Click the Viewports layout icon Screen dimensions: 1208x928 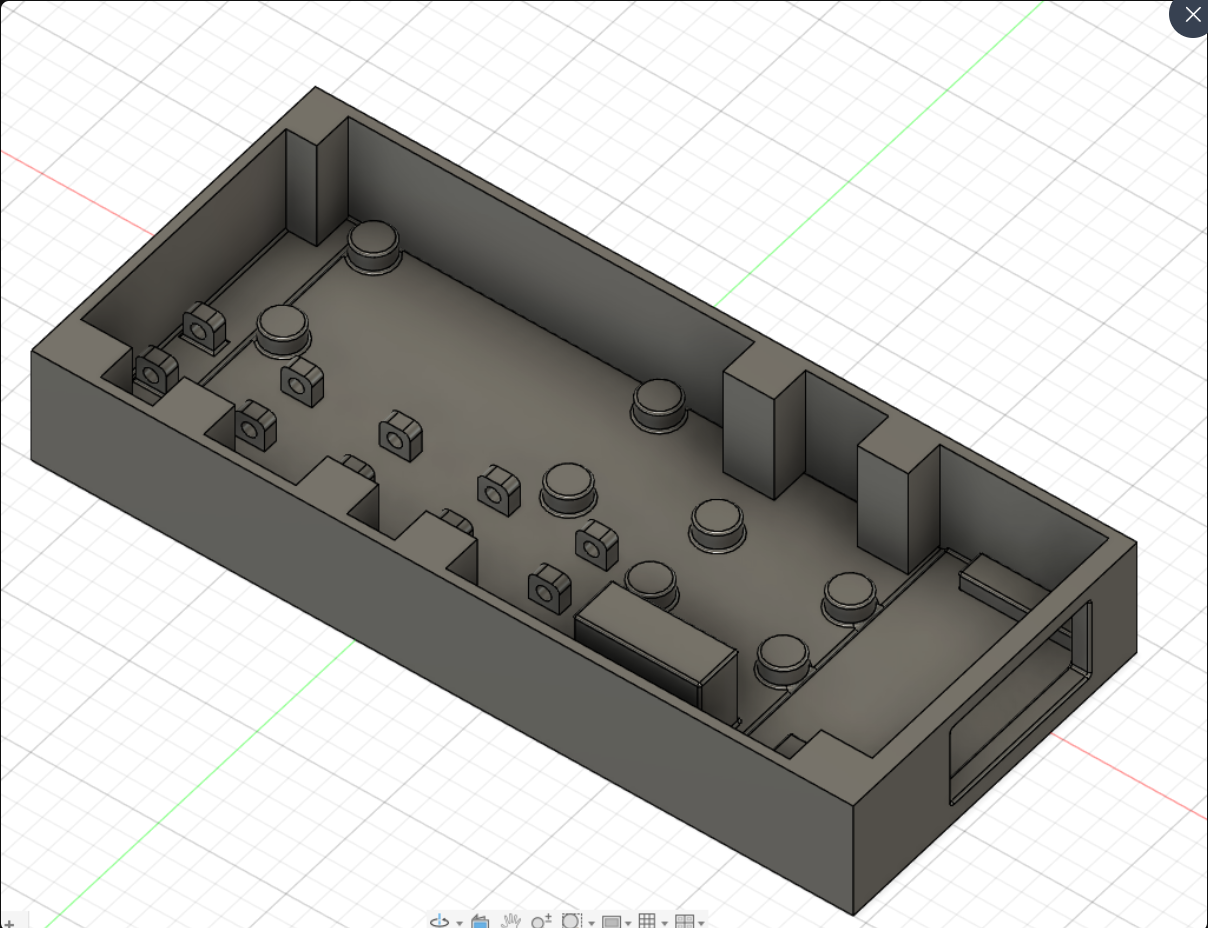tap(685, 921)
